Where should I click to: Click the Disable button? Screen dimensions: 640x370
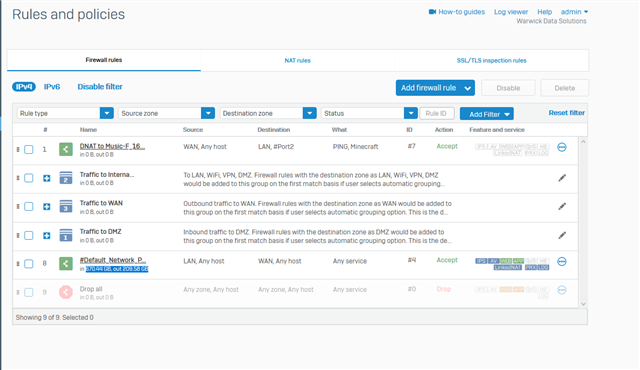click(x=508, y=88)
